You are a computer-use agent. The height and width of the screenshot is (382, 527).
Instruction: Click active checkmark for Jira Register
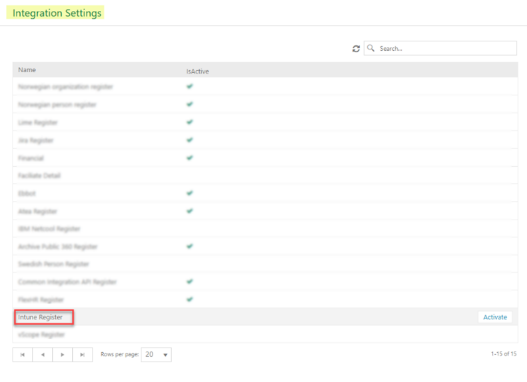(190, 140)
